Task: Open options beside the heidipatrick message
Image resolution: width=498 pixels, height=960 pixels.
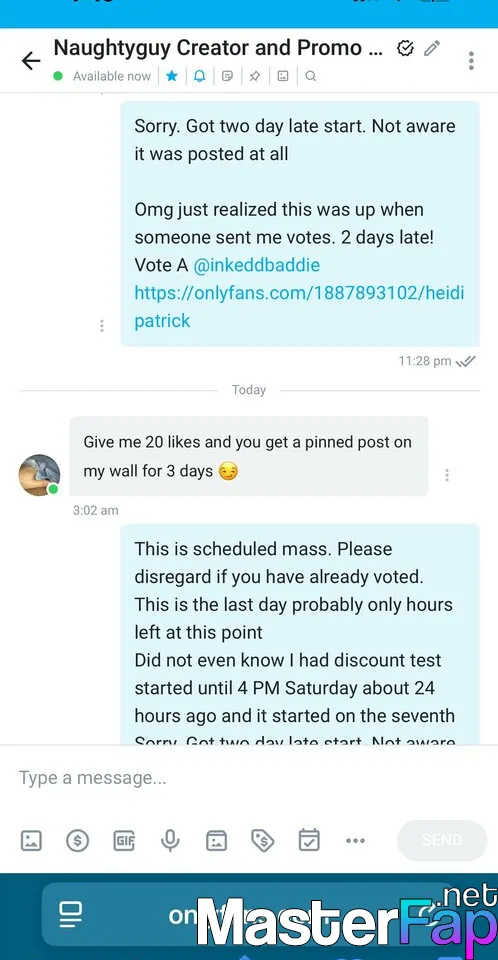Action: pyautogui.click(x=102, y=326)
